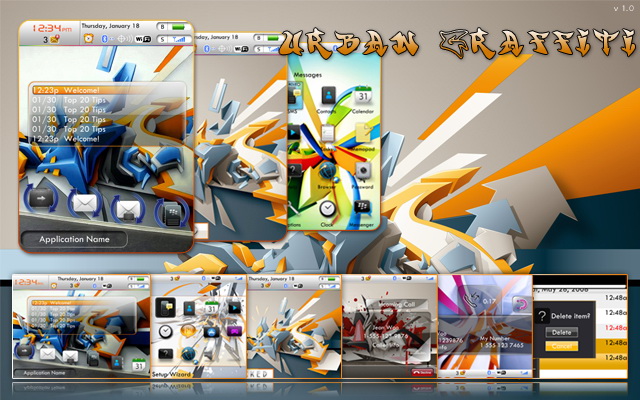Open the Tasks checklist icon in app grid
The height and width of the screenshot is (400, 640).
point(328,133)
